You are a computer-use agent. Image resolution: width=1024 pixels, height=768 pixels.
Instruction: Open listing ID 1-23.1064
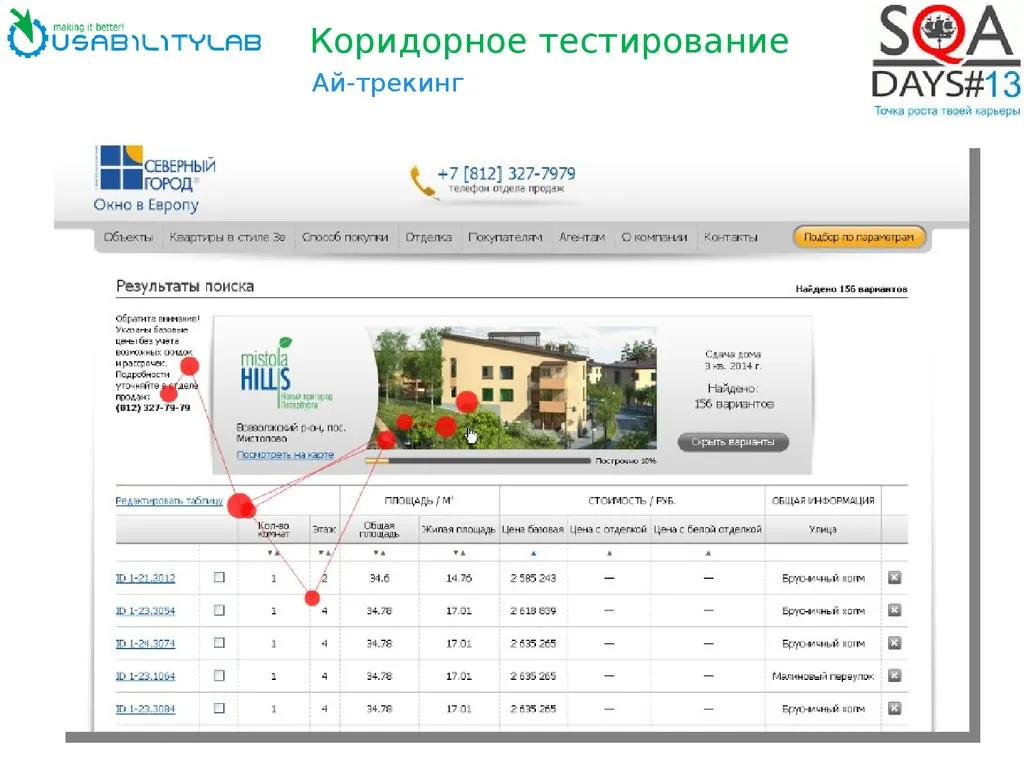click(146, 676)
